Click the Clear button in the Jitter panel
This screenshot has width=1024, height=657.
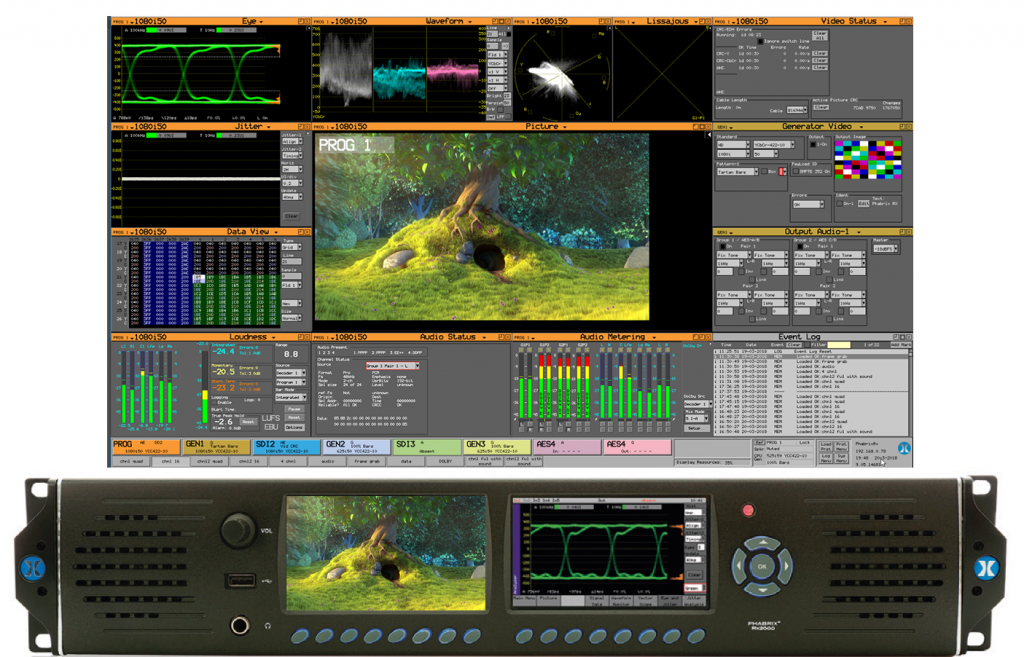291,216
